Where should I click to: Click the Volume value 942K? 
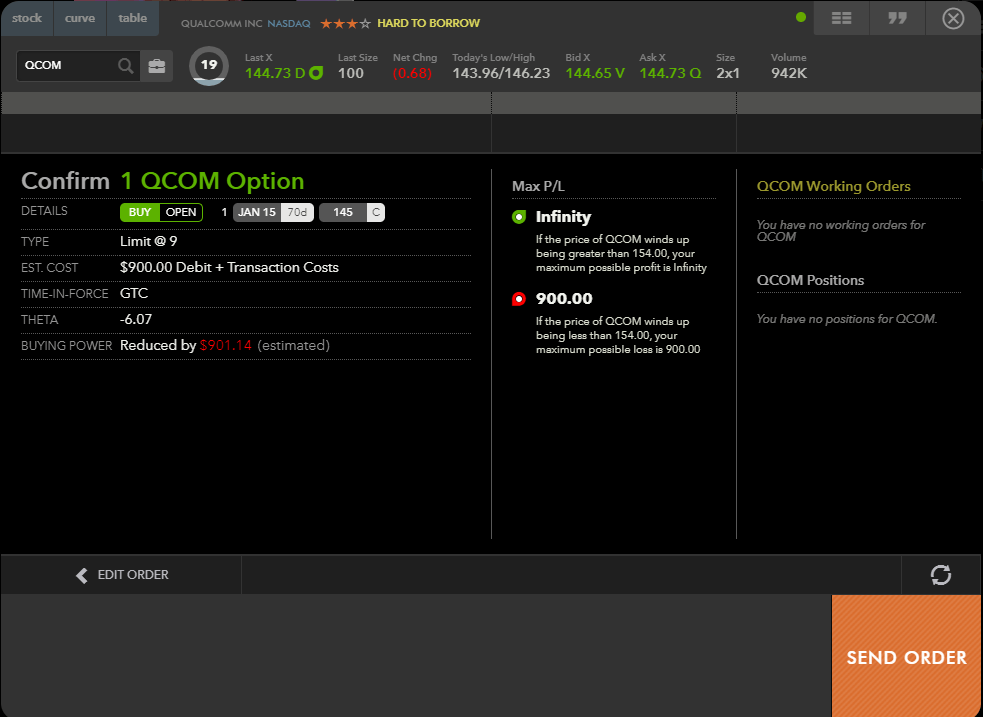[789, 73]
